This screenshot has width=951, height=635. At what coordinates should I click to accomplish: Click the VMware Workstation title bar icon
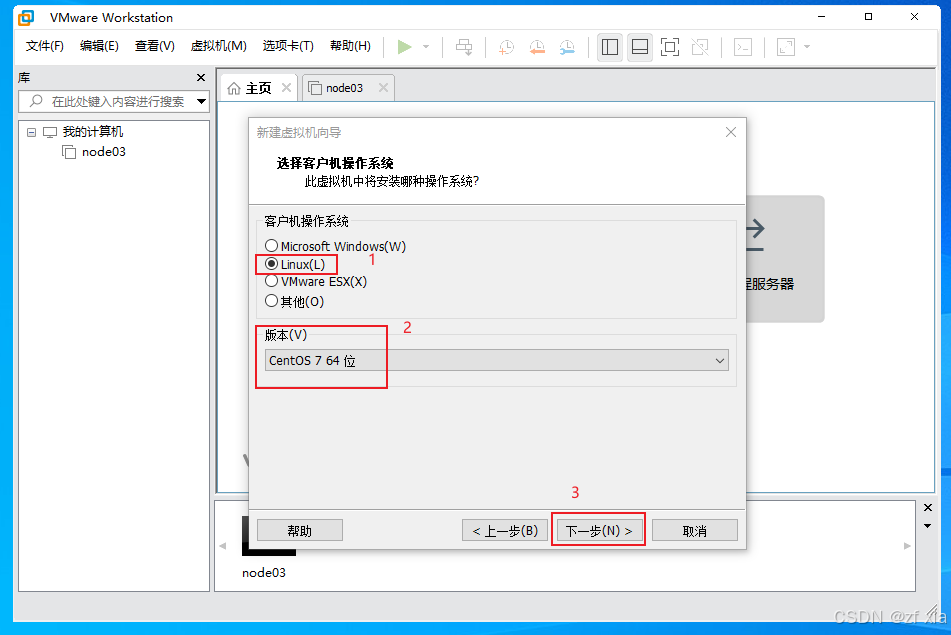[26, 18]
